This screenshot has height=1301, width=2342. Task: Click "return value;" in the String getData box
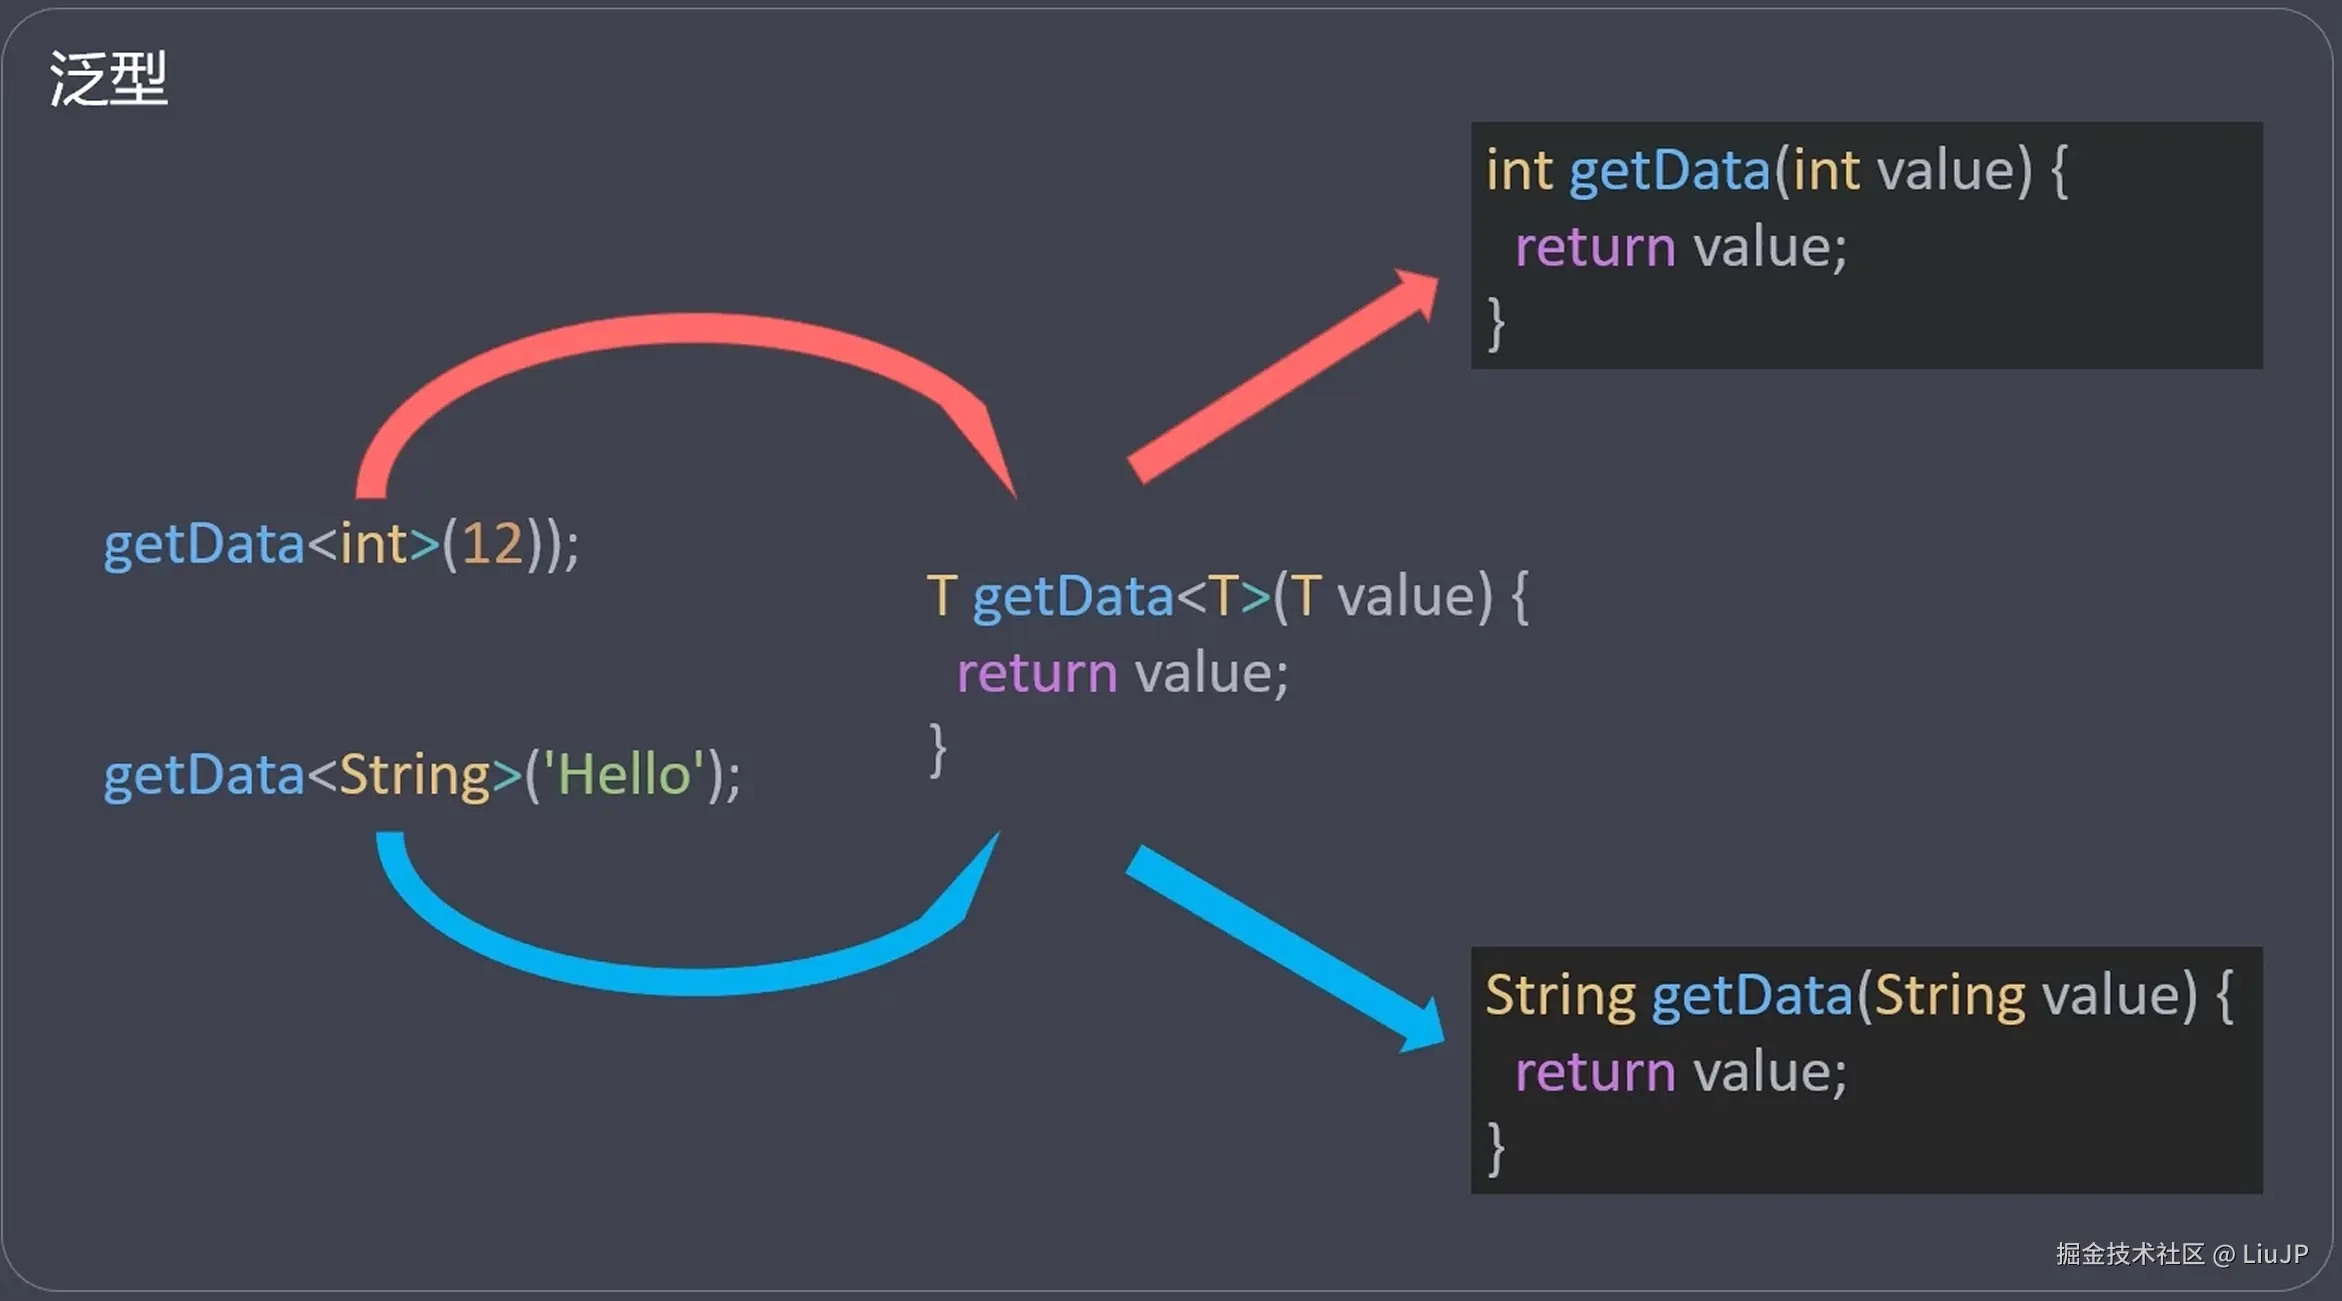[1681, 1072]
